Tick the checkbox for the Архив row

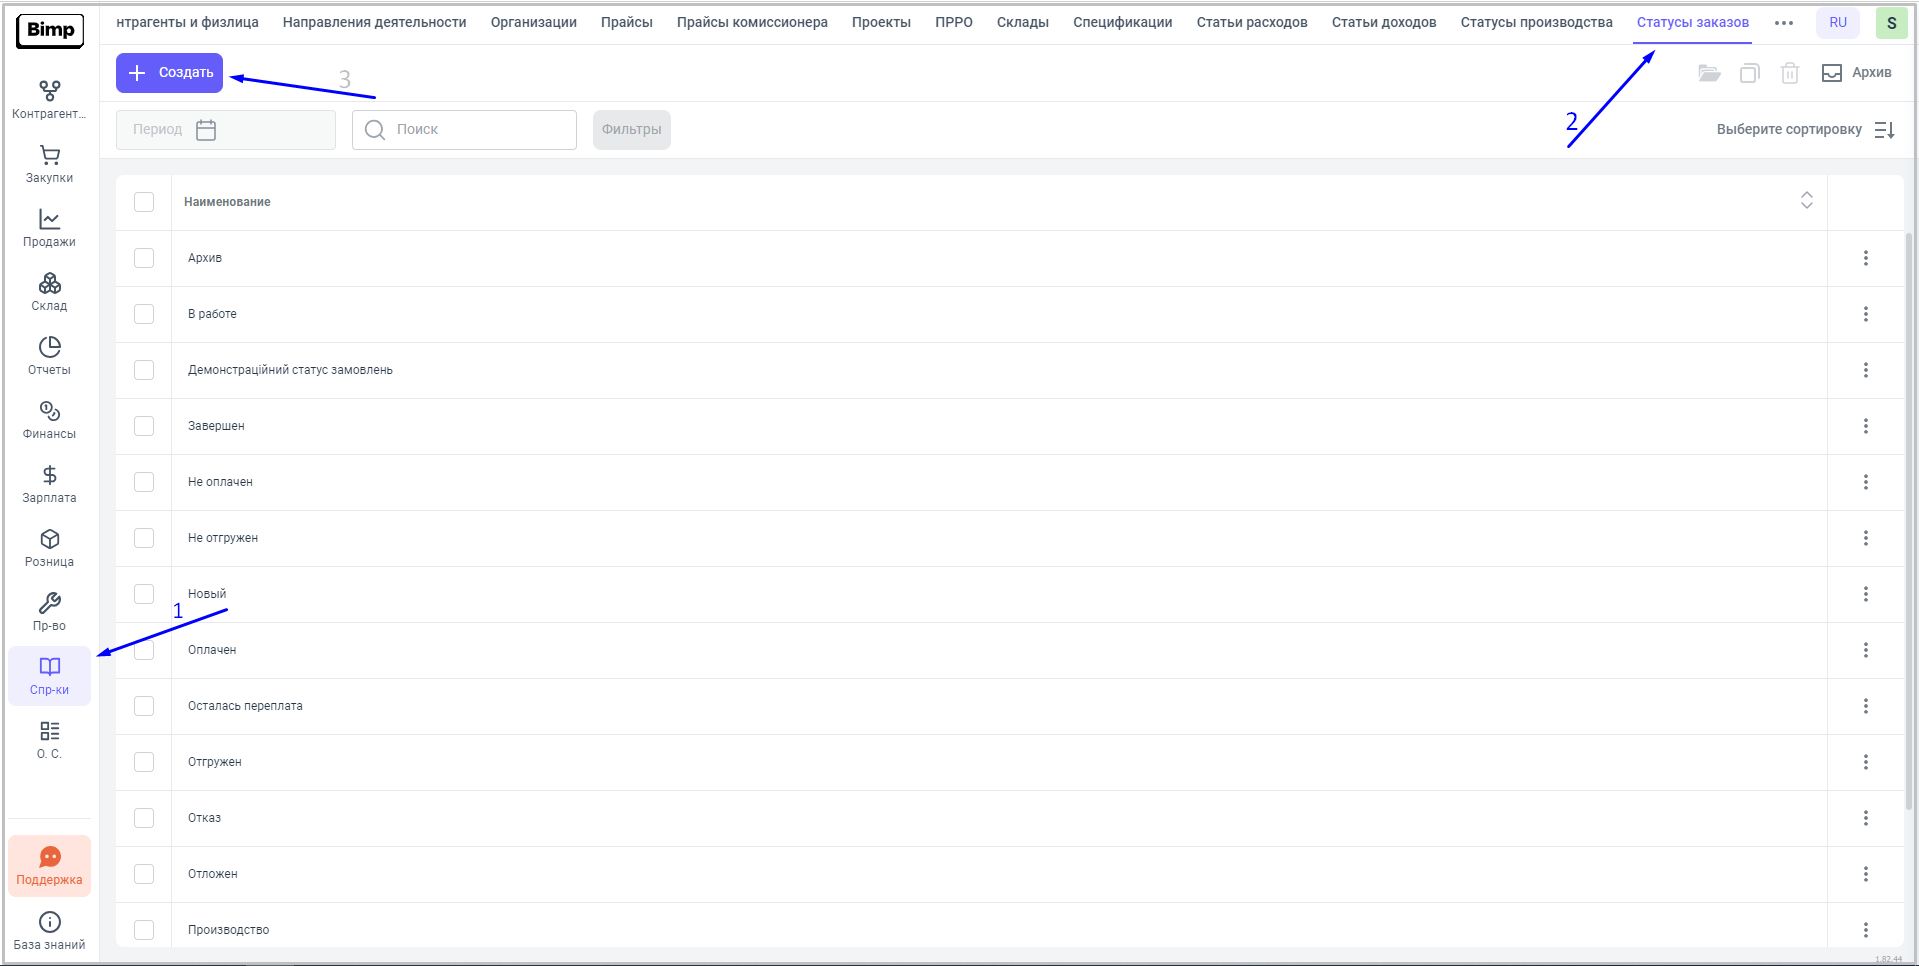[x=144, y=258]
